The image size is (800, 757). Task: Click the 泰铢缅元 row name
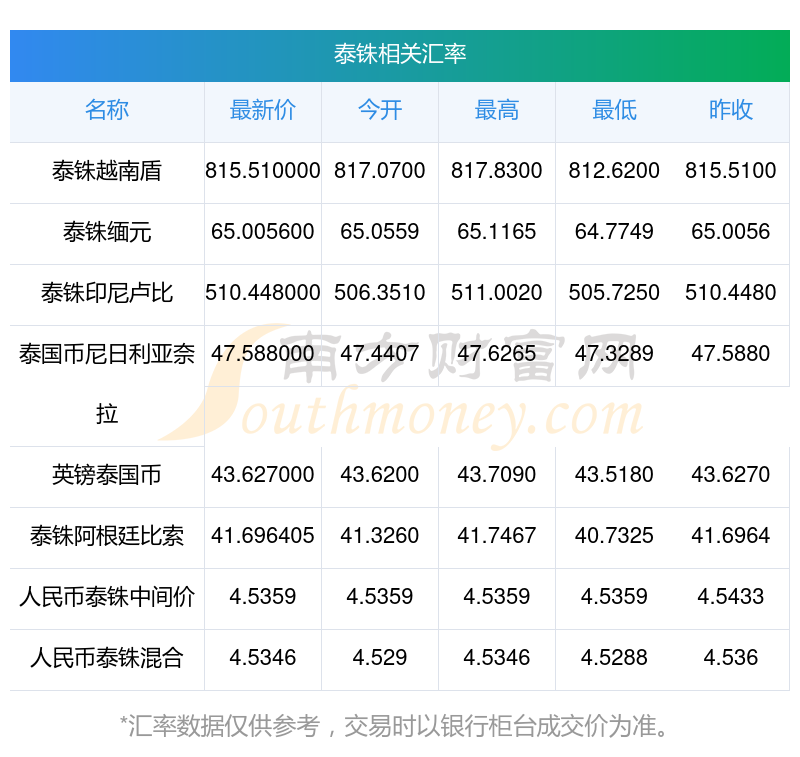(x=107, y=232)
